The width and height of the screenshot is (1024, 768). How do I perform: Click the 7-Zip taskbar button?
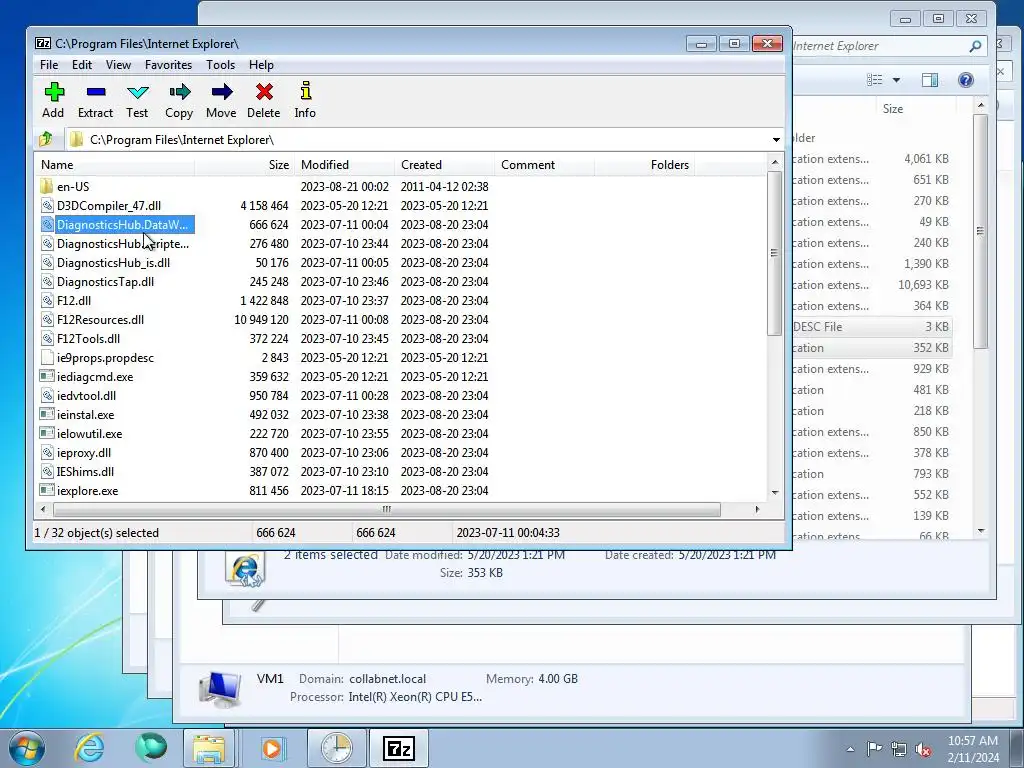[x=399, y=748]
